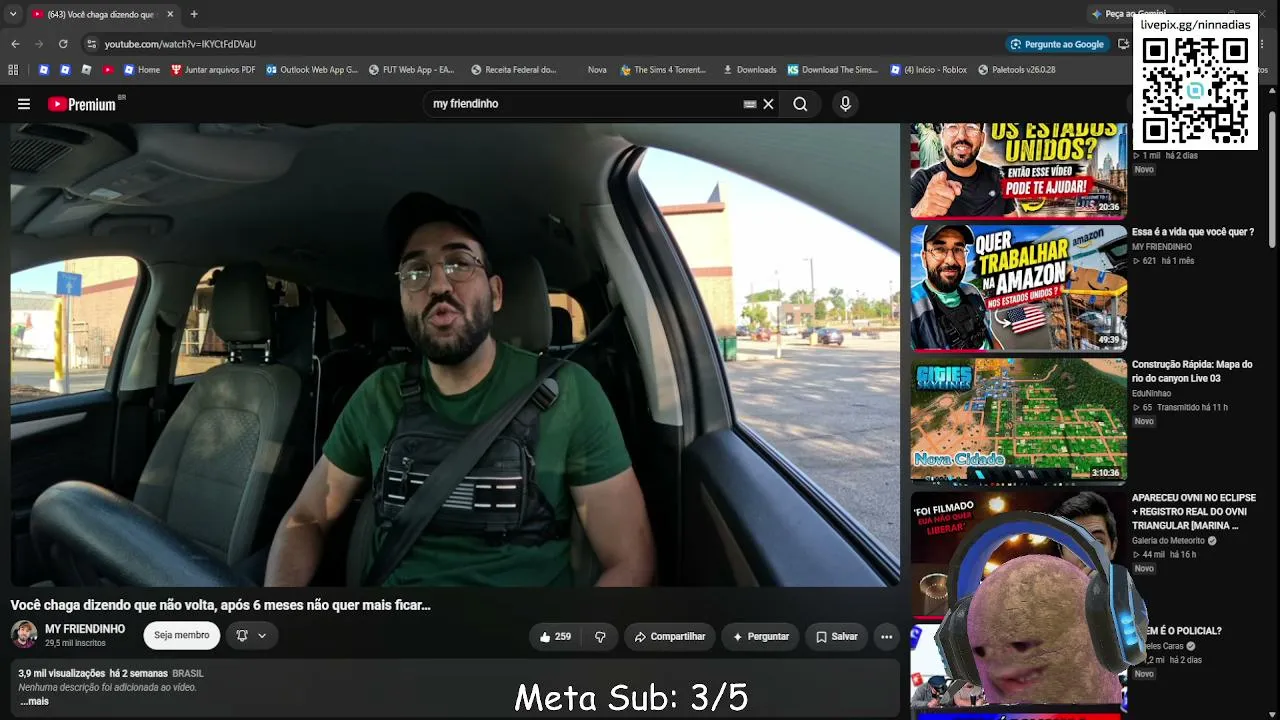Viewport: 1280px width, 720px height.
Task: Go to YouTube Premium home via logo
Action: point(82,104)
